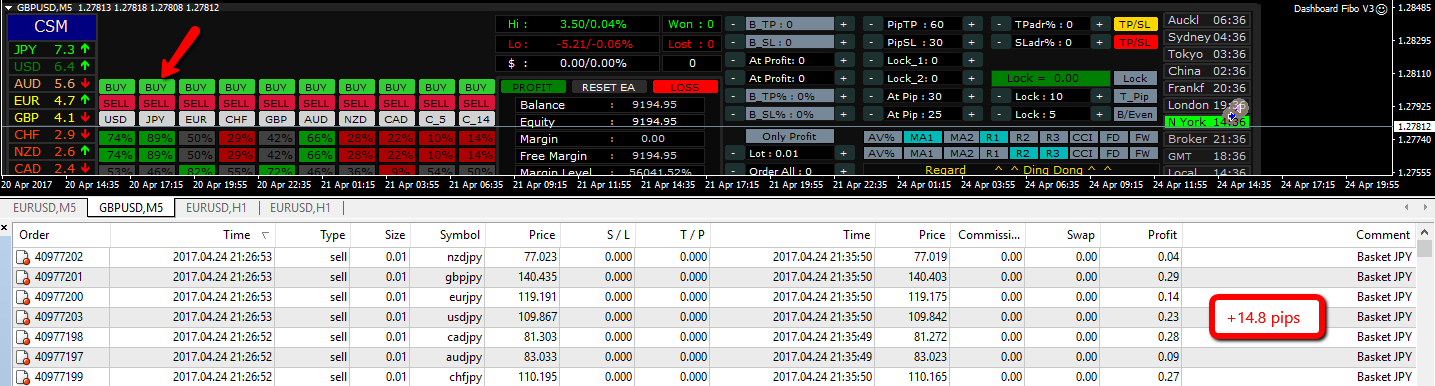
Task: Click the London session time row
Action: (1207, 105)
